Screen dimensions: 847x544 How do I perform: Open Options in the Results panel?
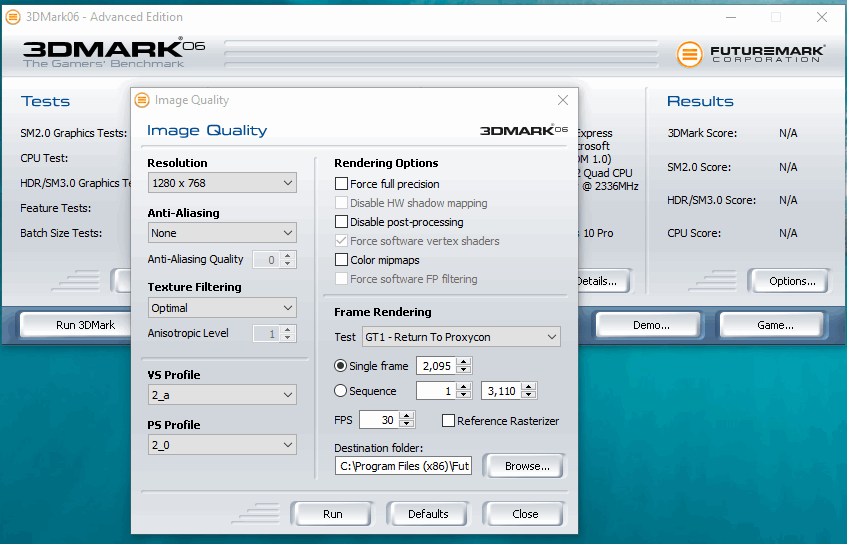tap(792, 281)
